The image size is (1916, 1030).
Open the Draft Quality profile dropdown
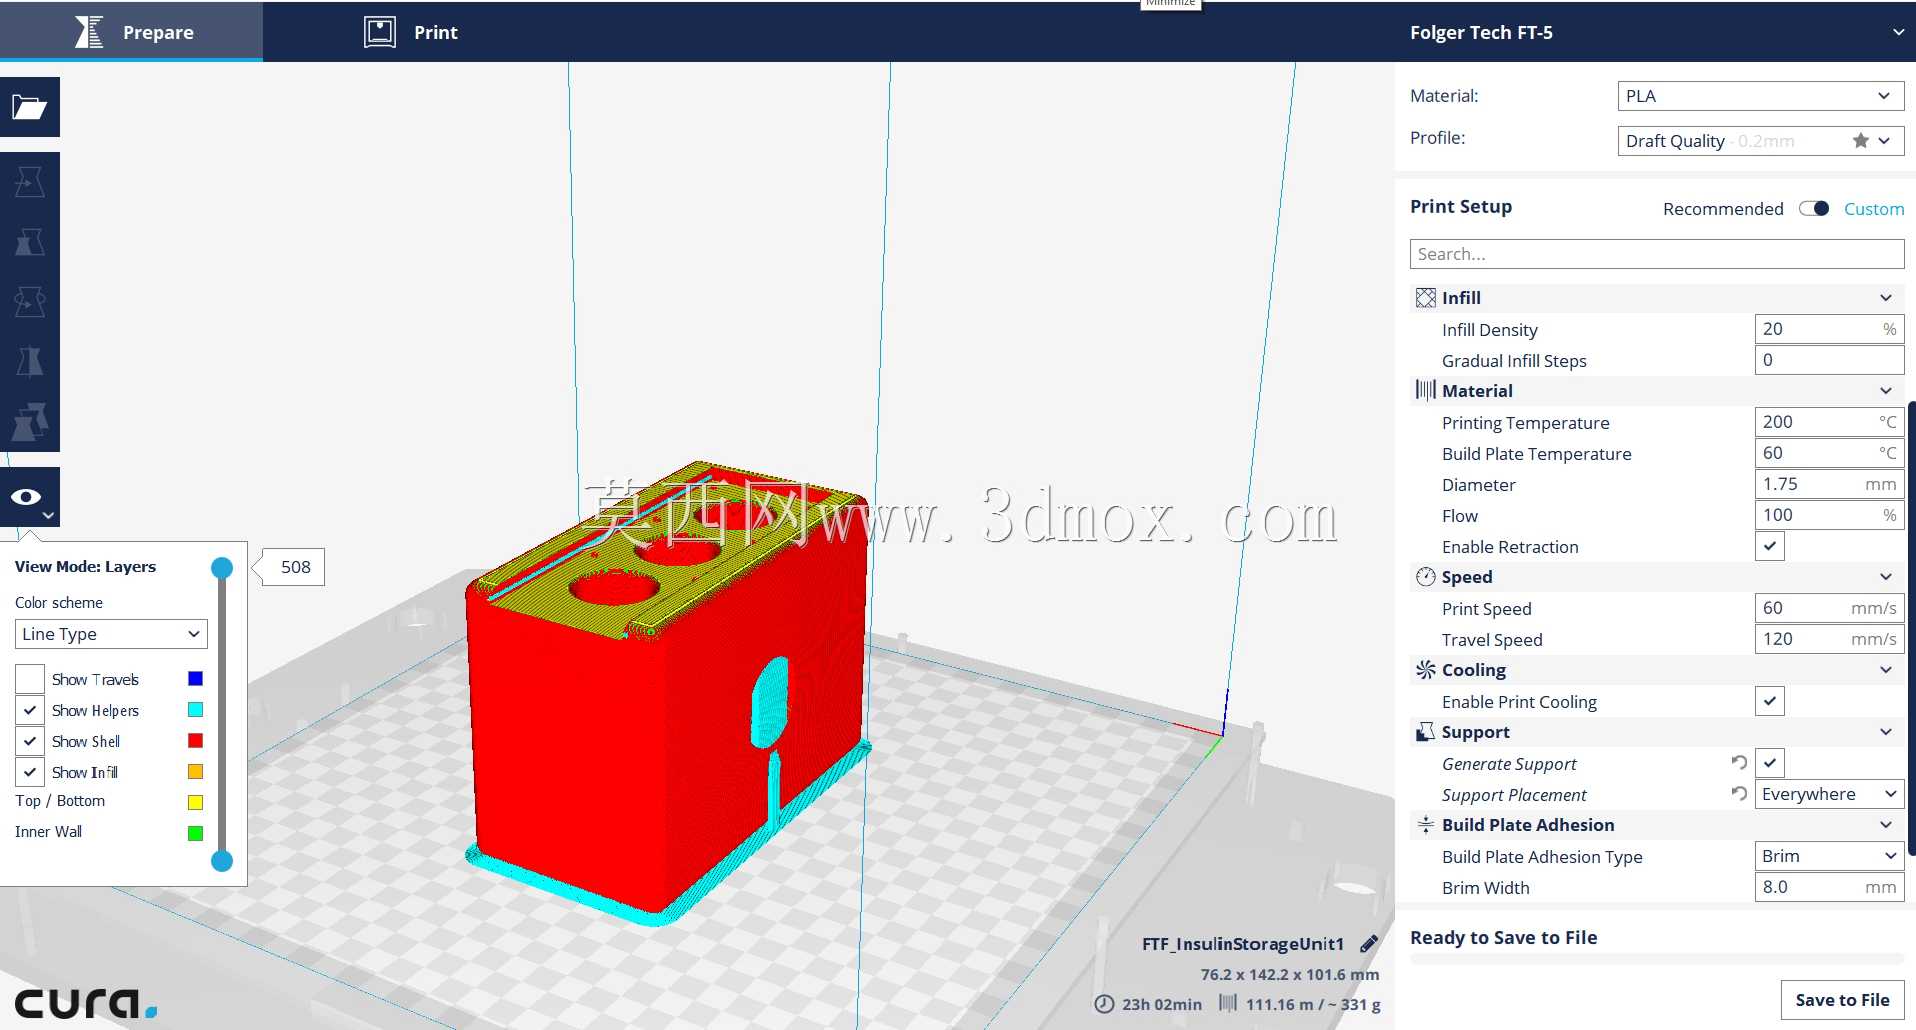coord(1760,141)
